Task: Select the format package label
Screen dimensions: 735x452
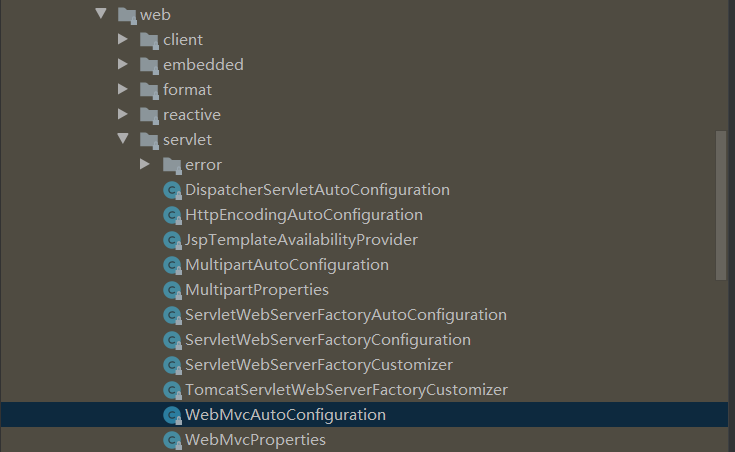Action: click(x=188, y=90)
